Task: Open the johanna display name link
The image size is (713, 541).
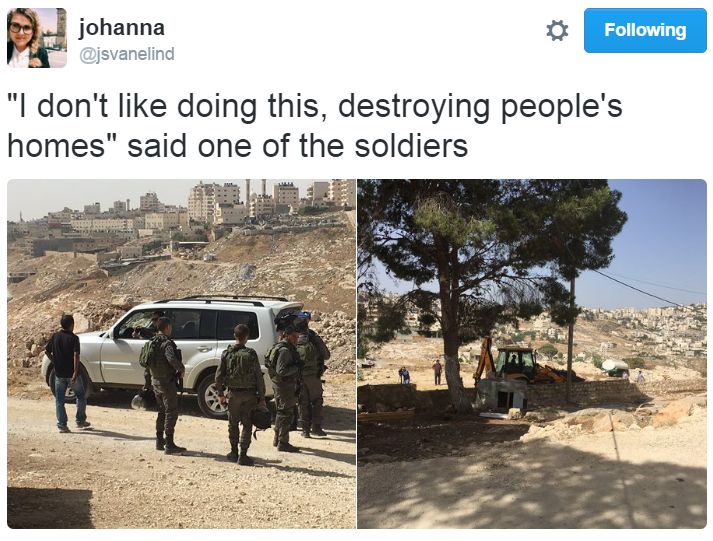Action: (121, 27)
